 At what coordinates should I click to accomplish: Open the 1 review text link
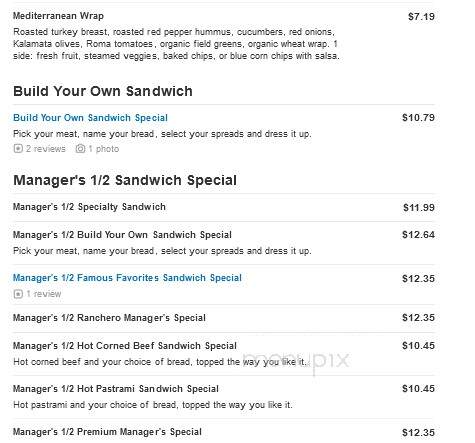click(44, 294)
